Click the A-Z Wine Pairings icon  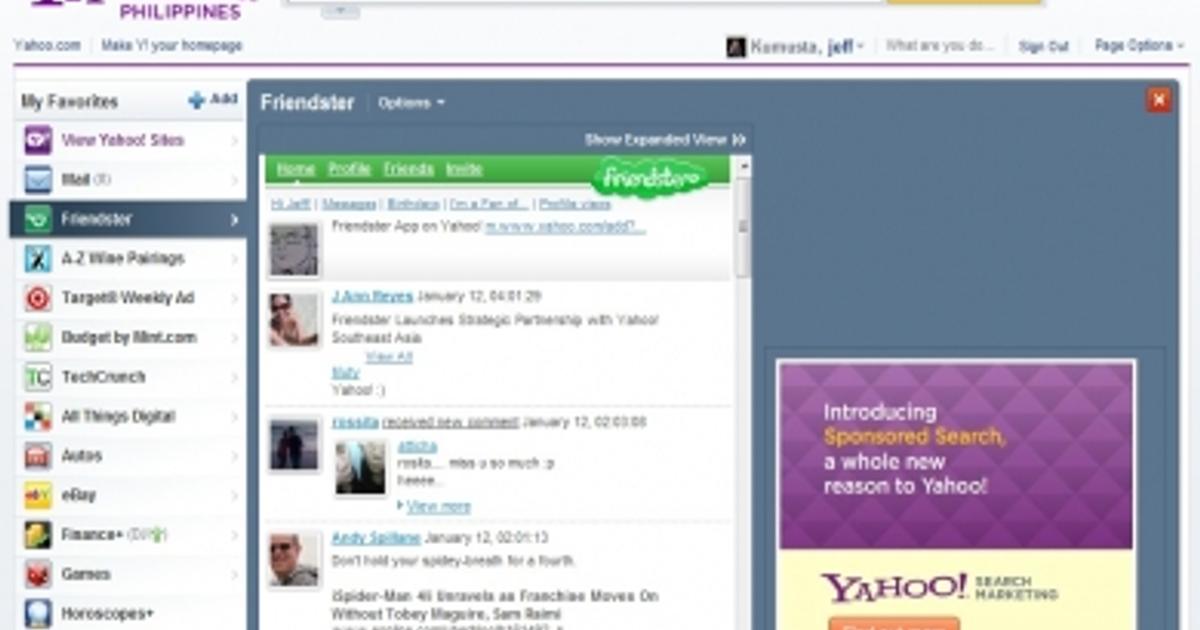[x=38, y=259]
